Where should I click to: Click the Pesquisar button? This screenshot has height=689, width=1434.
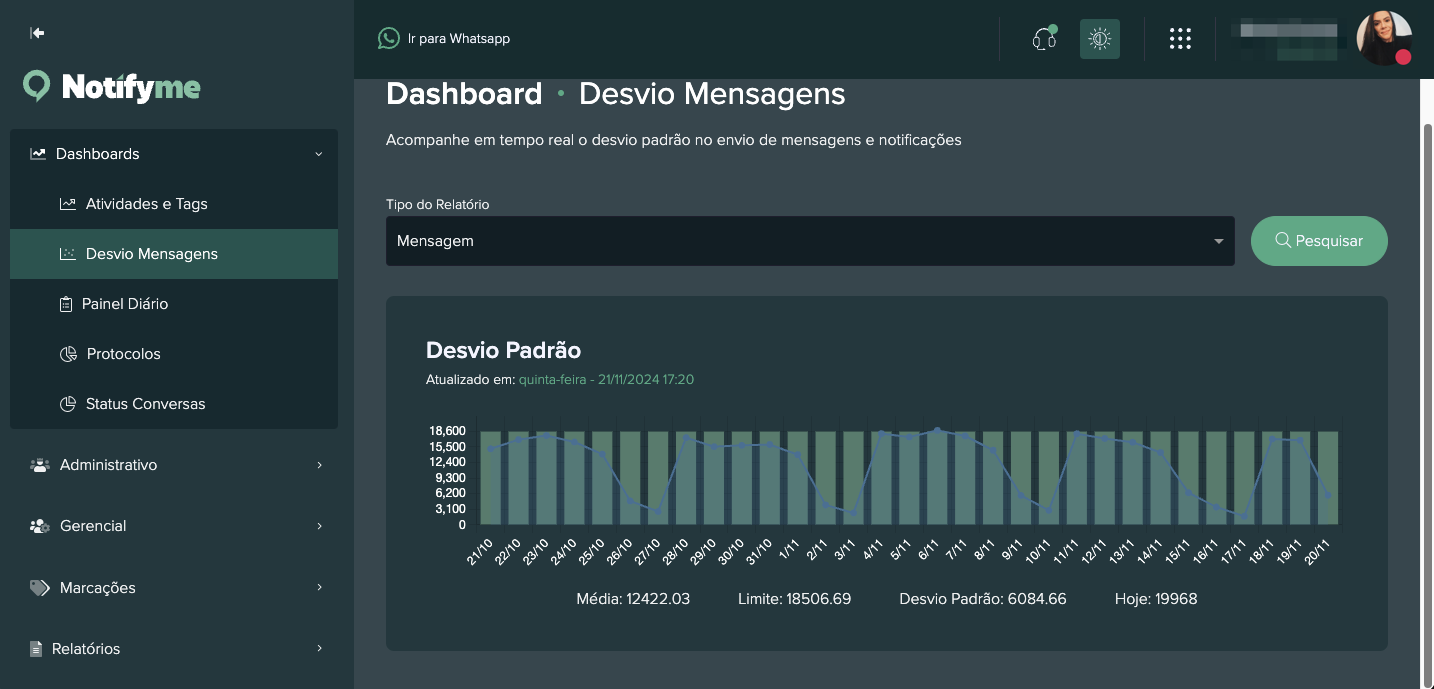(1319, 240)
